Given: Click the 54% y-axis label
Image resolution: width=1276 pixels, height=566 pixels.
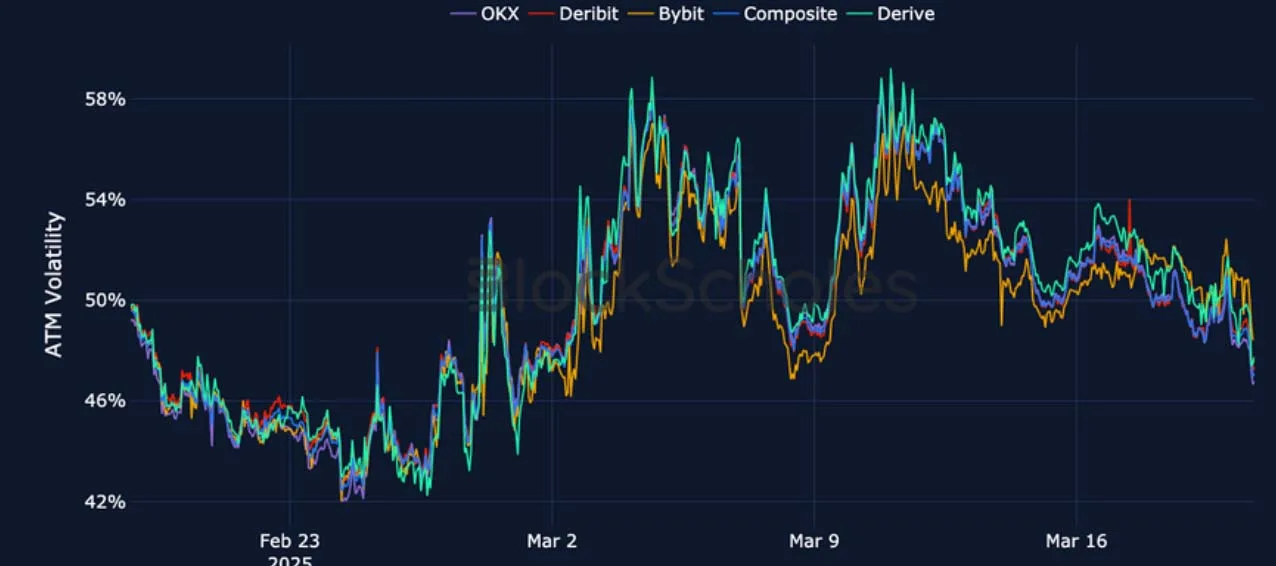Looking at the screenshot, I should pyautogui.click(x=105, y=200).
